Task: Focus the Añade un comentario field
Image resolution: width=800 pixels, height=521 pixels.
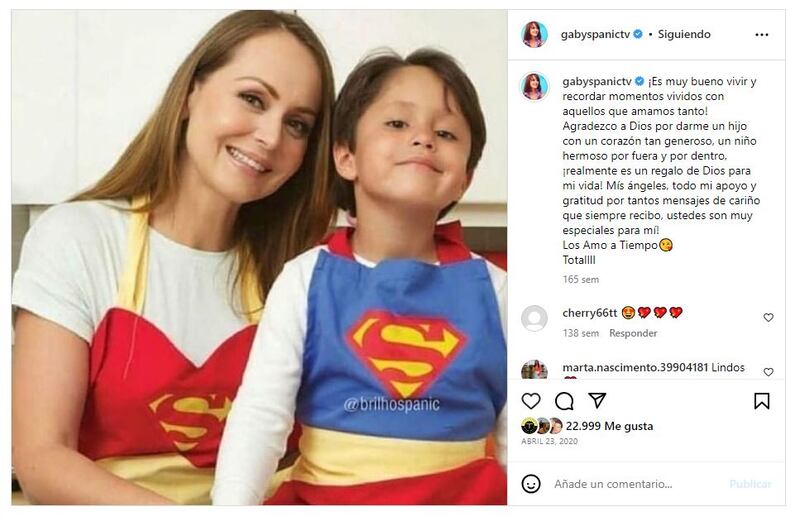Action: pyautogui.click(x=635, y=484)
